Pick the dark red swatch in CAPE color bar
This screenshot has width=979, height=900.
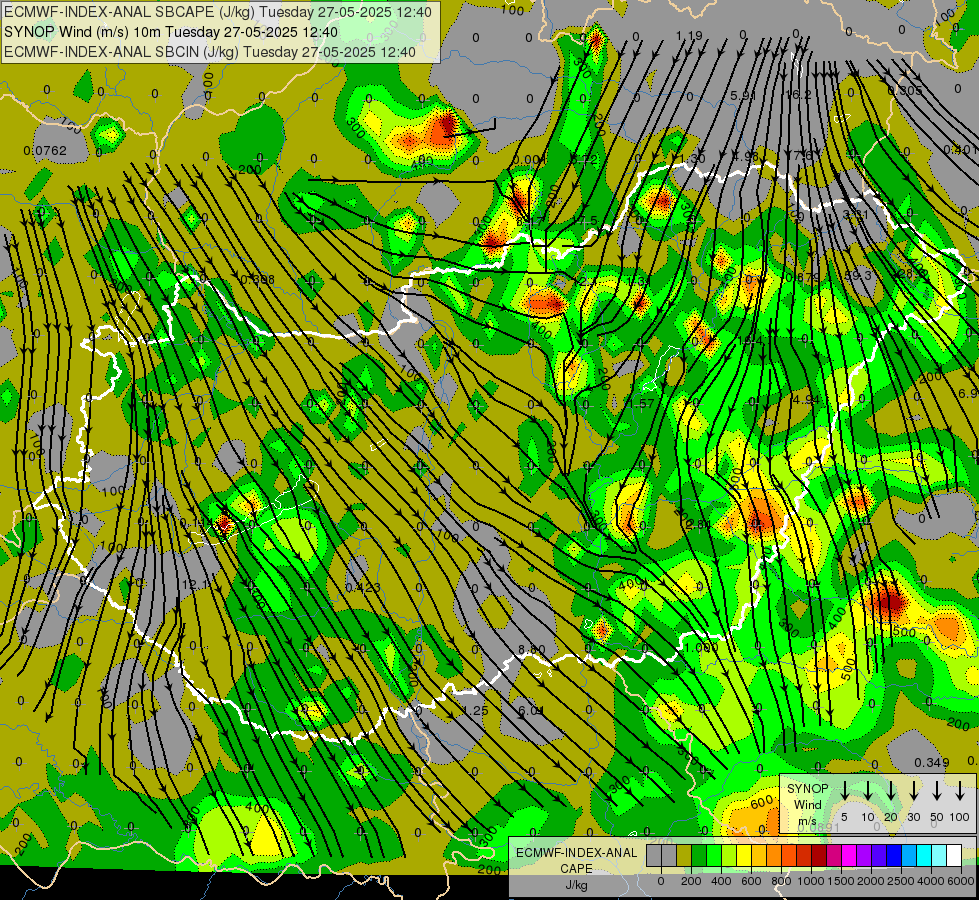[819, 856]
